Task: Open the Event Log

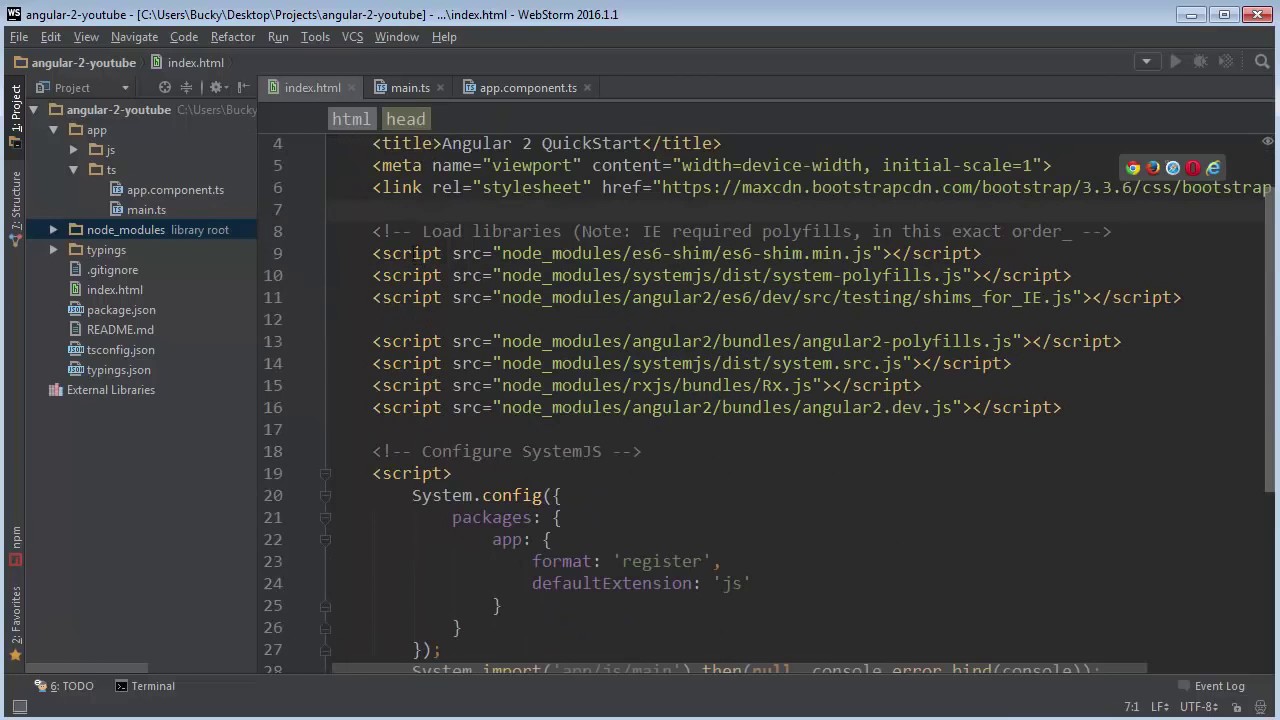Action: pyautogui.click(x=1211, y=686)
